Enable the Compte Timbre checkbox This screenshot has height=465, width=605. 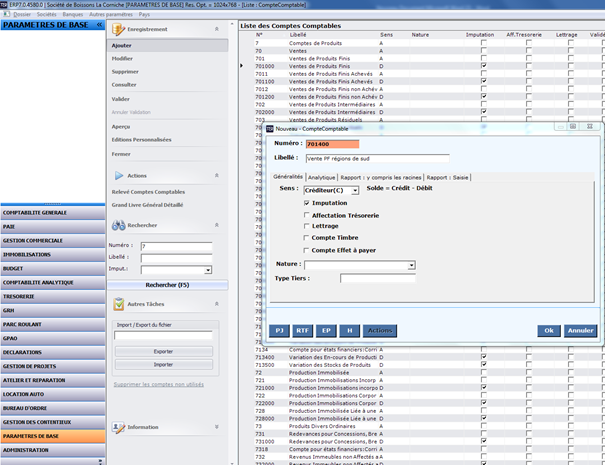click(x=306, y=238)
